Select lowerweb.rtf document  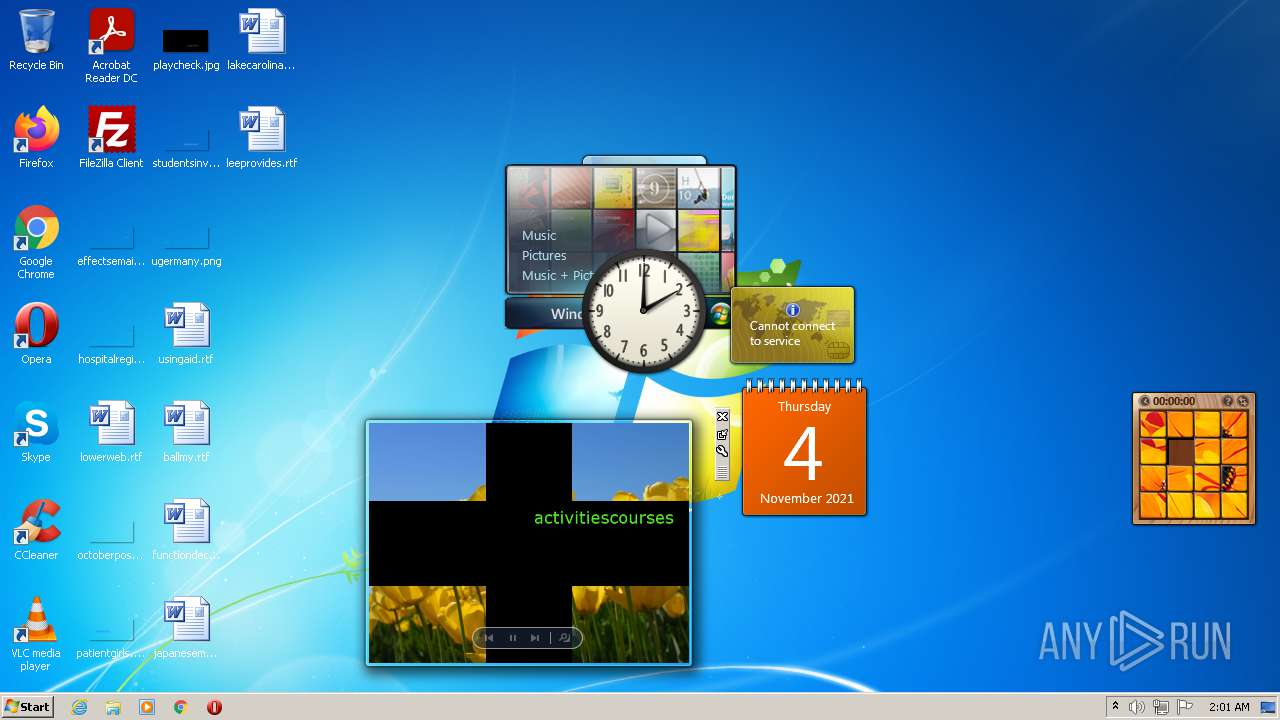(x=111, y=432)
